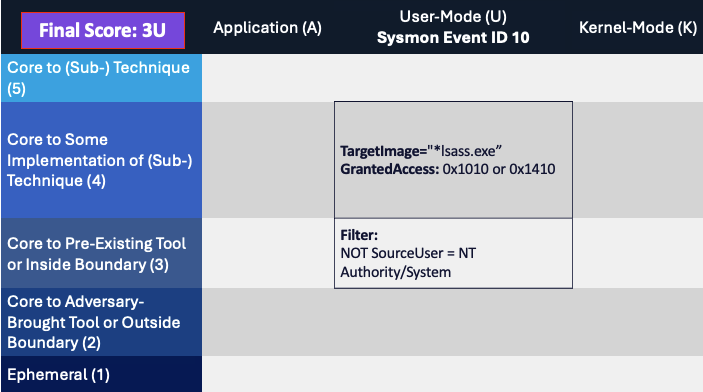Click empty Kernel-Mode cell in level 3 row
703x392 pixels.
(x=638, y=253)
